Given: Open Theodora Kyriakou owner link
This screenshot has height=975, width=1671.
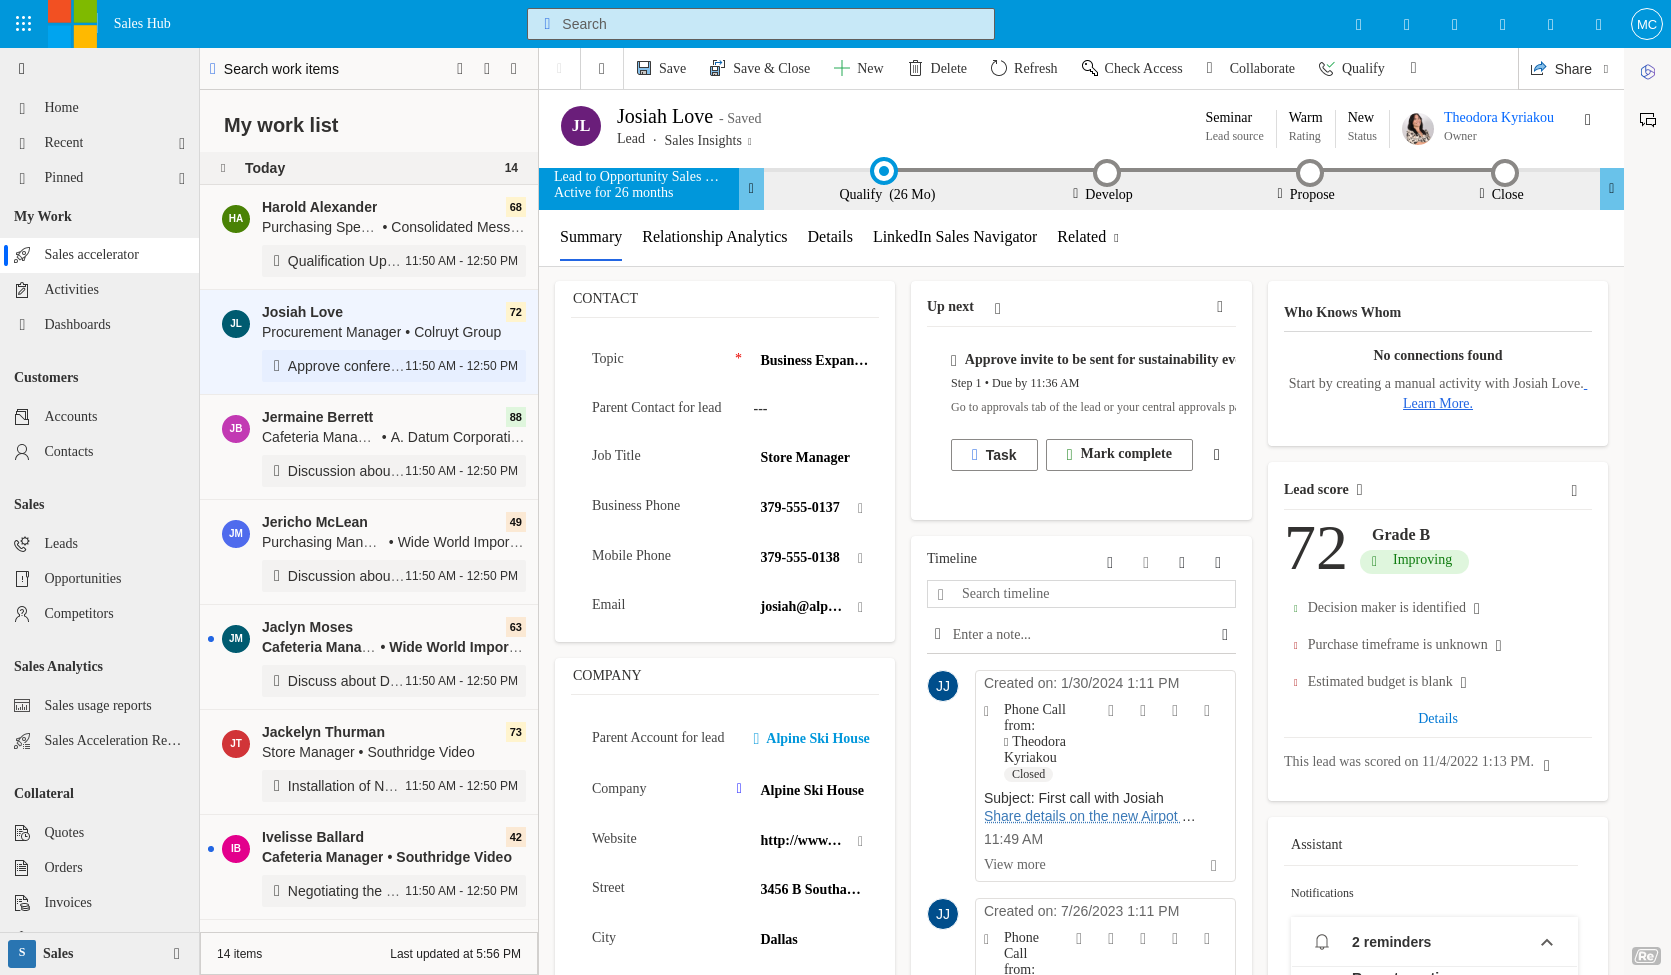Looking at the screenshot, I should 1499,117.
